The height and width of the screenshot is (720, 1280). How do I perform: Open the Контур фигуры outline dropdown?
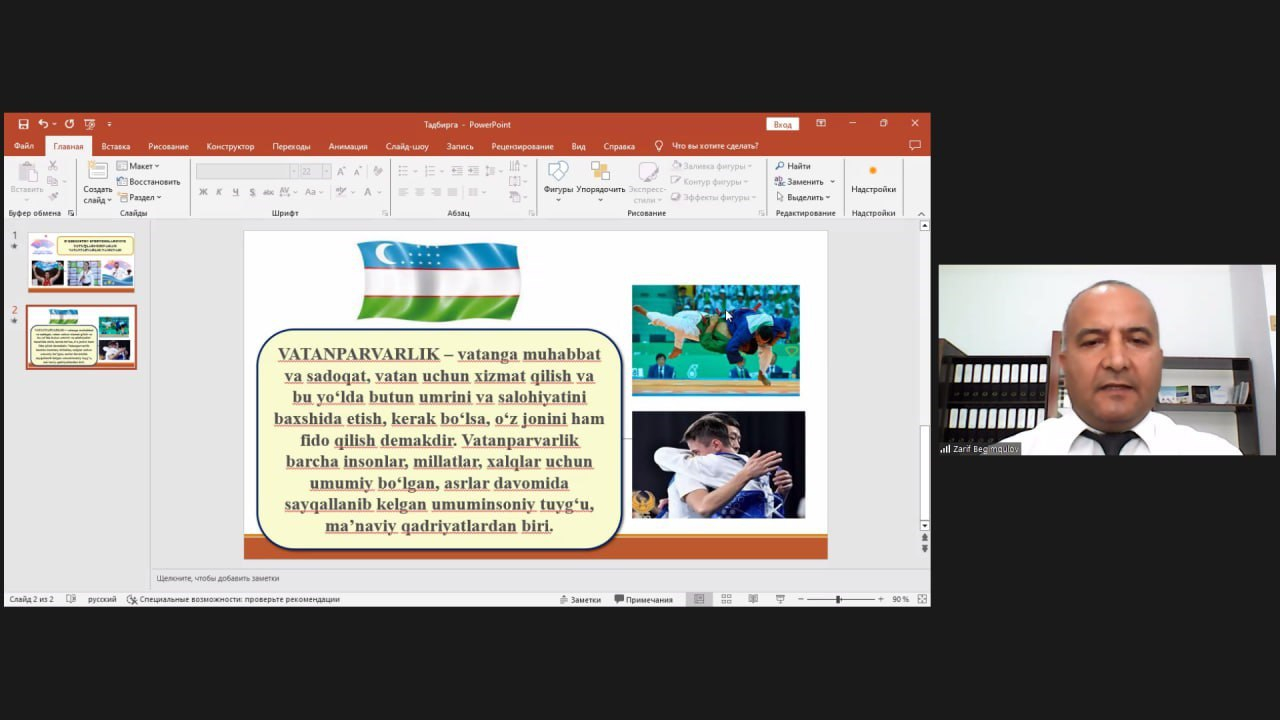click(x=709, y=182)
